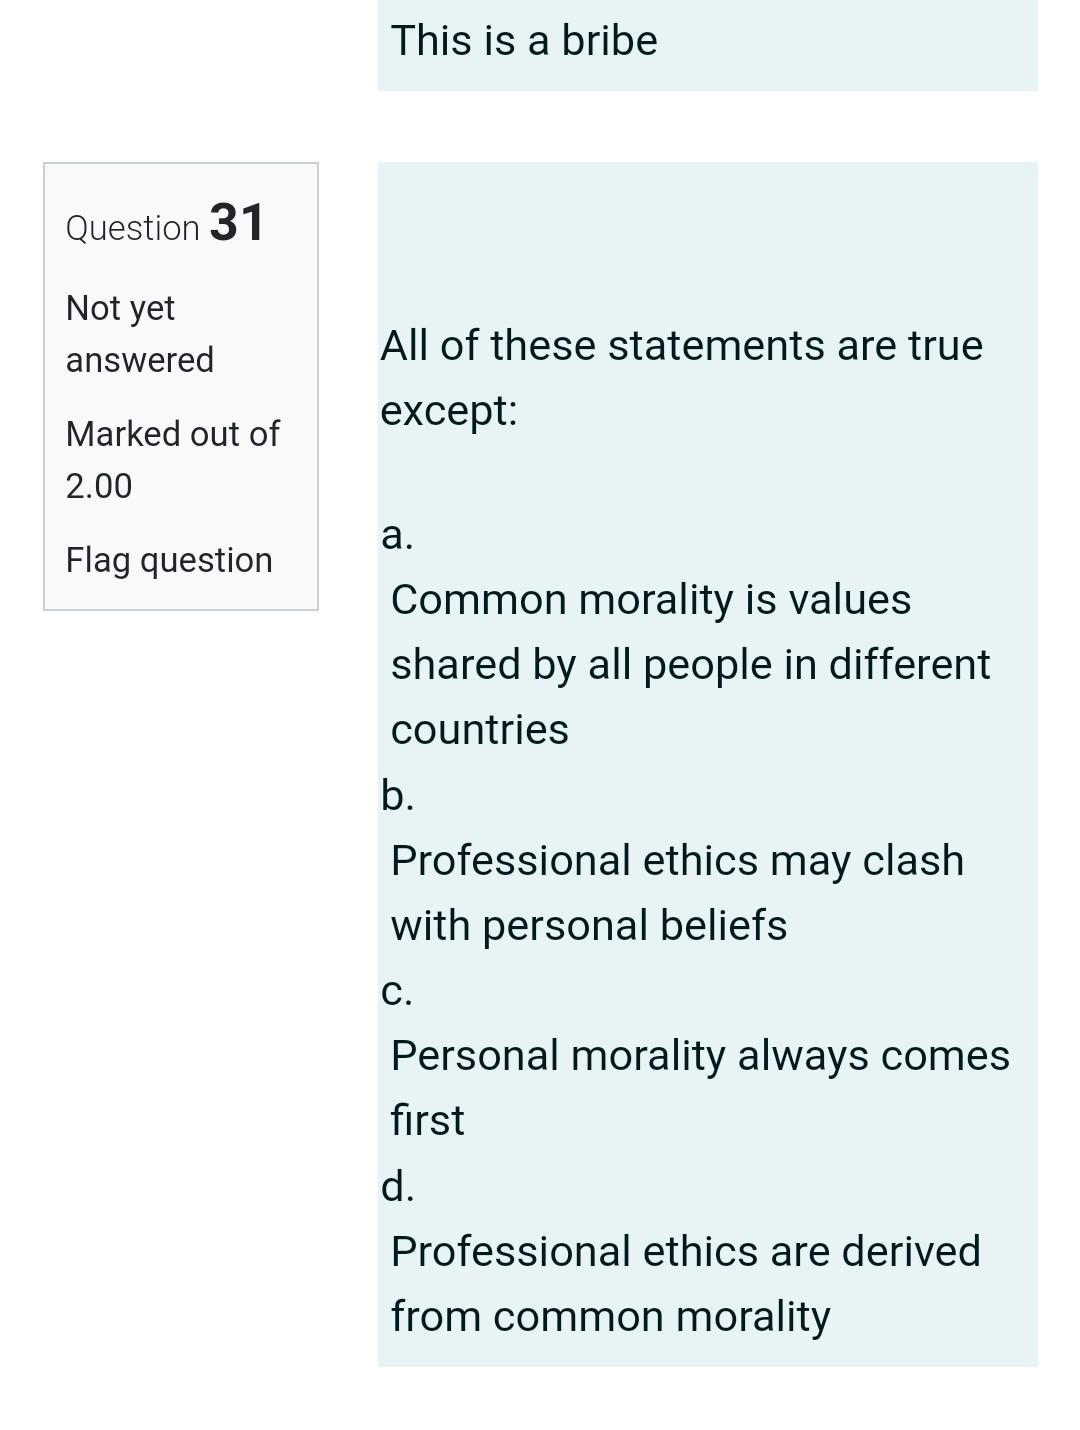Click the Question 31 label
Viewport: 1080px width, 1430px height.
point(164,224)
